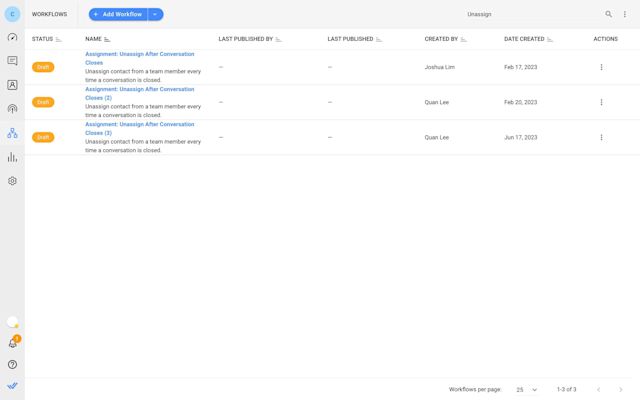Sort by Last Published column icon
The width and height of the screenshot is (640, 400).
(379, 39)
